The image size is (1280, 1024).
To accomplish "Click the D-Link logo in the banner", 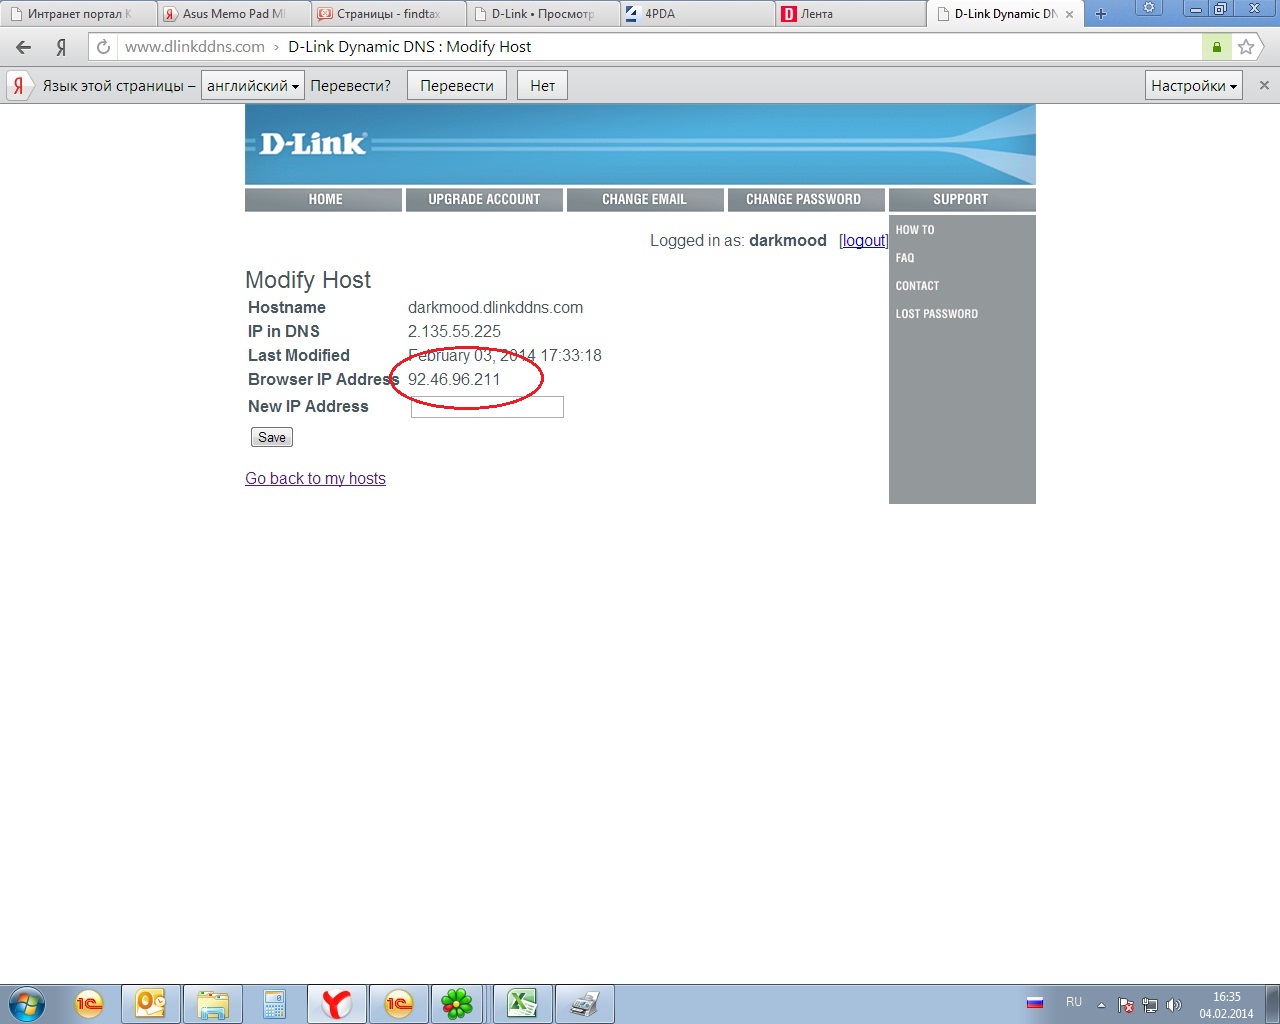I will point(313,144).
